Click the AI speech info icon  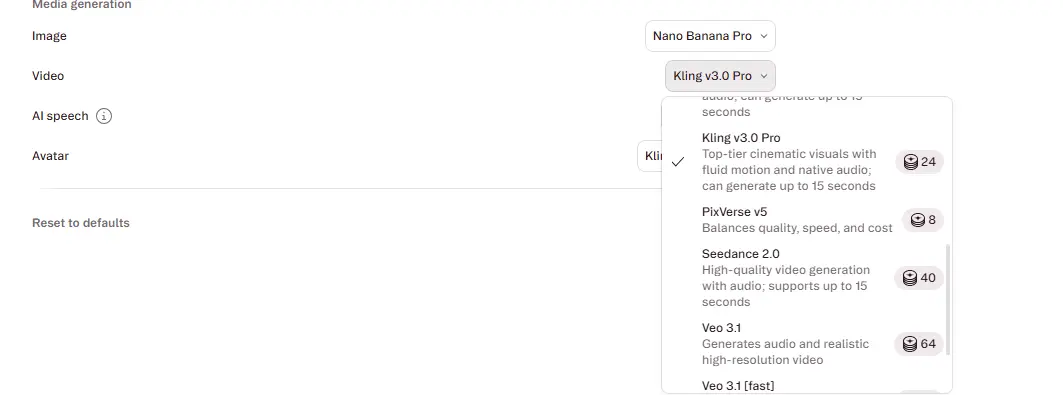(x=104, y=116)
